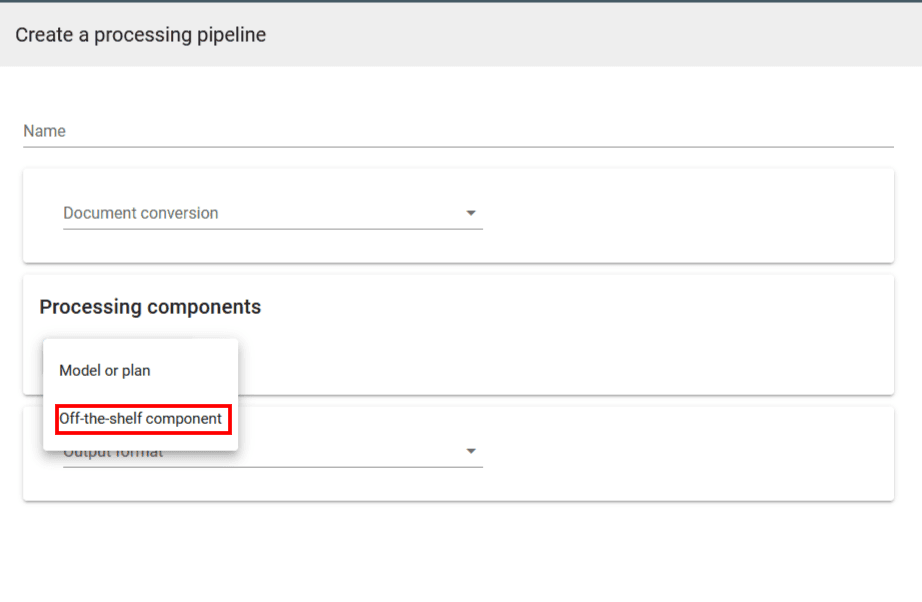Open the Document conversion dropdown

(x=272, y=213)
